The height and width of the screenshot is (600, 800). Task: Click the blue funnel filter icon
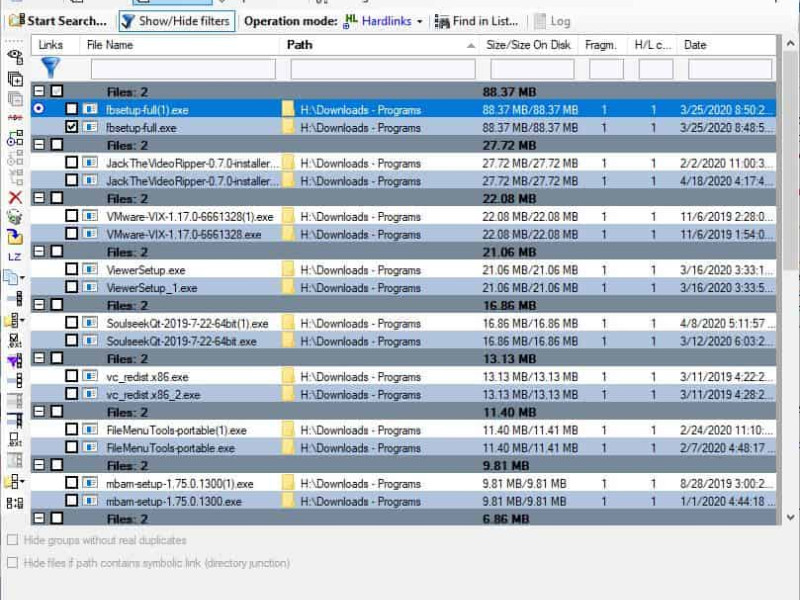pyautogui.click(x=51, y=68)
